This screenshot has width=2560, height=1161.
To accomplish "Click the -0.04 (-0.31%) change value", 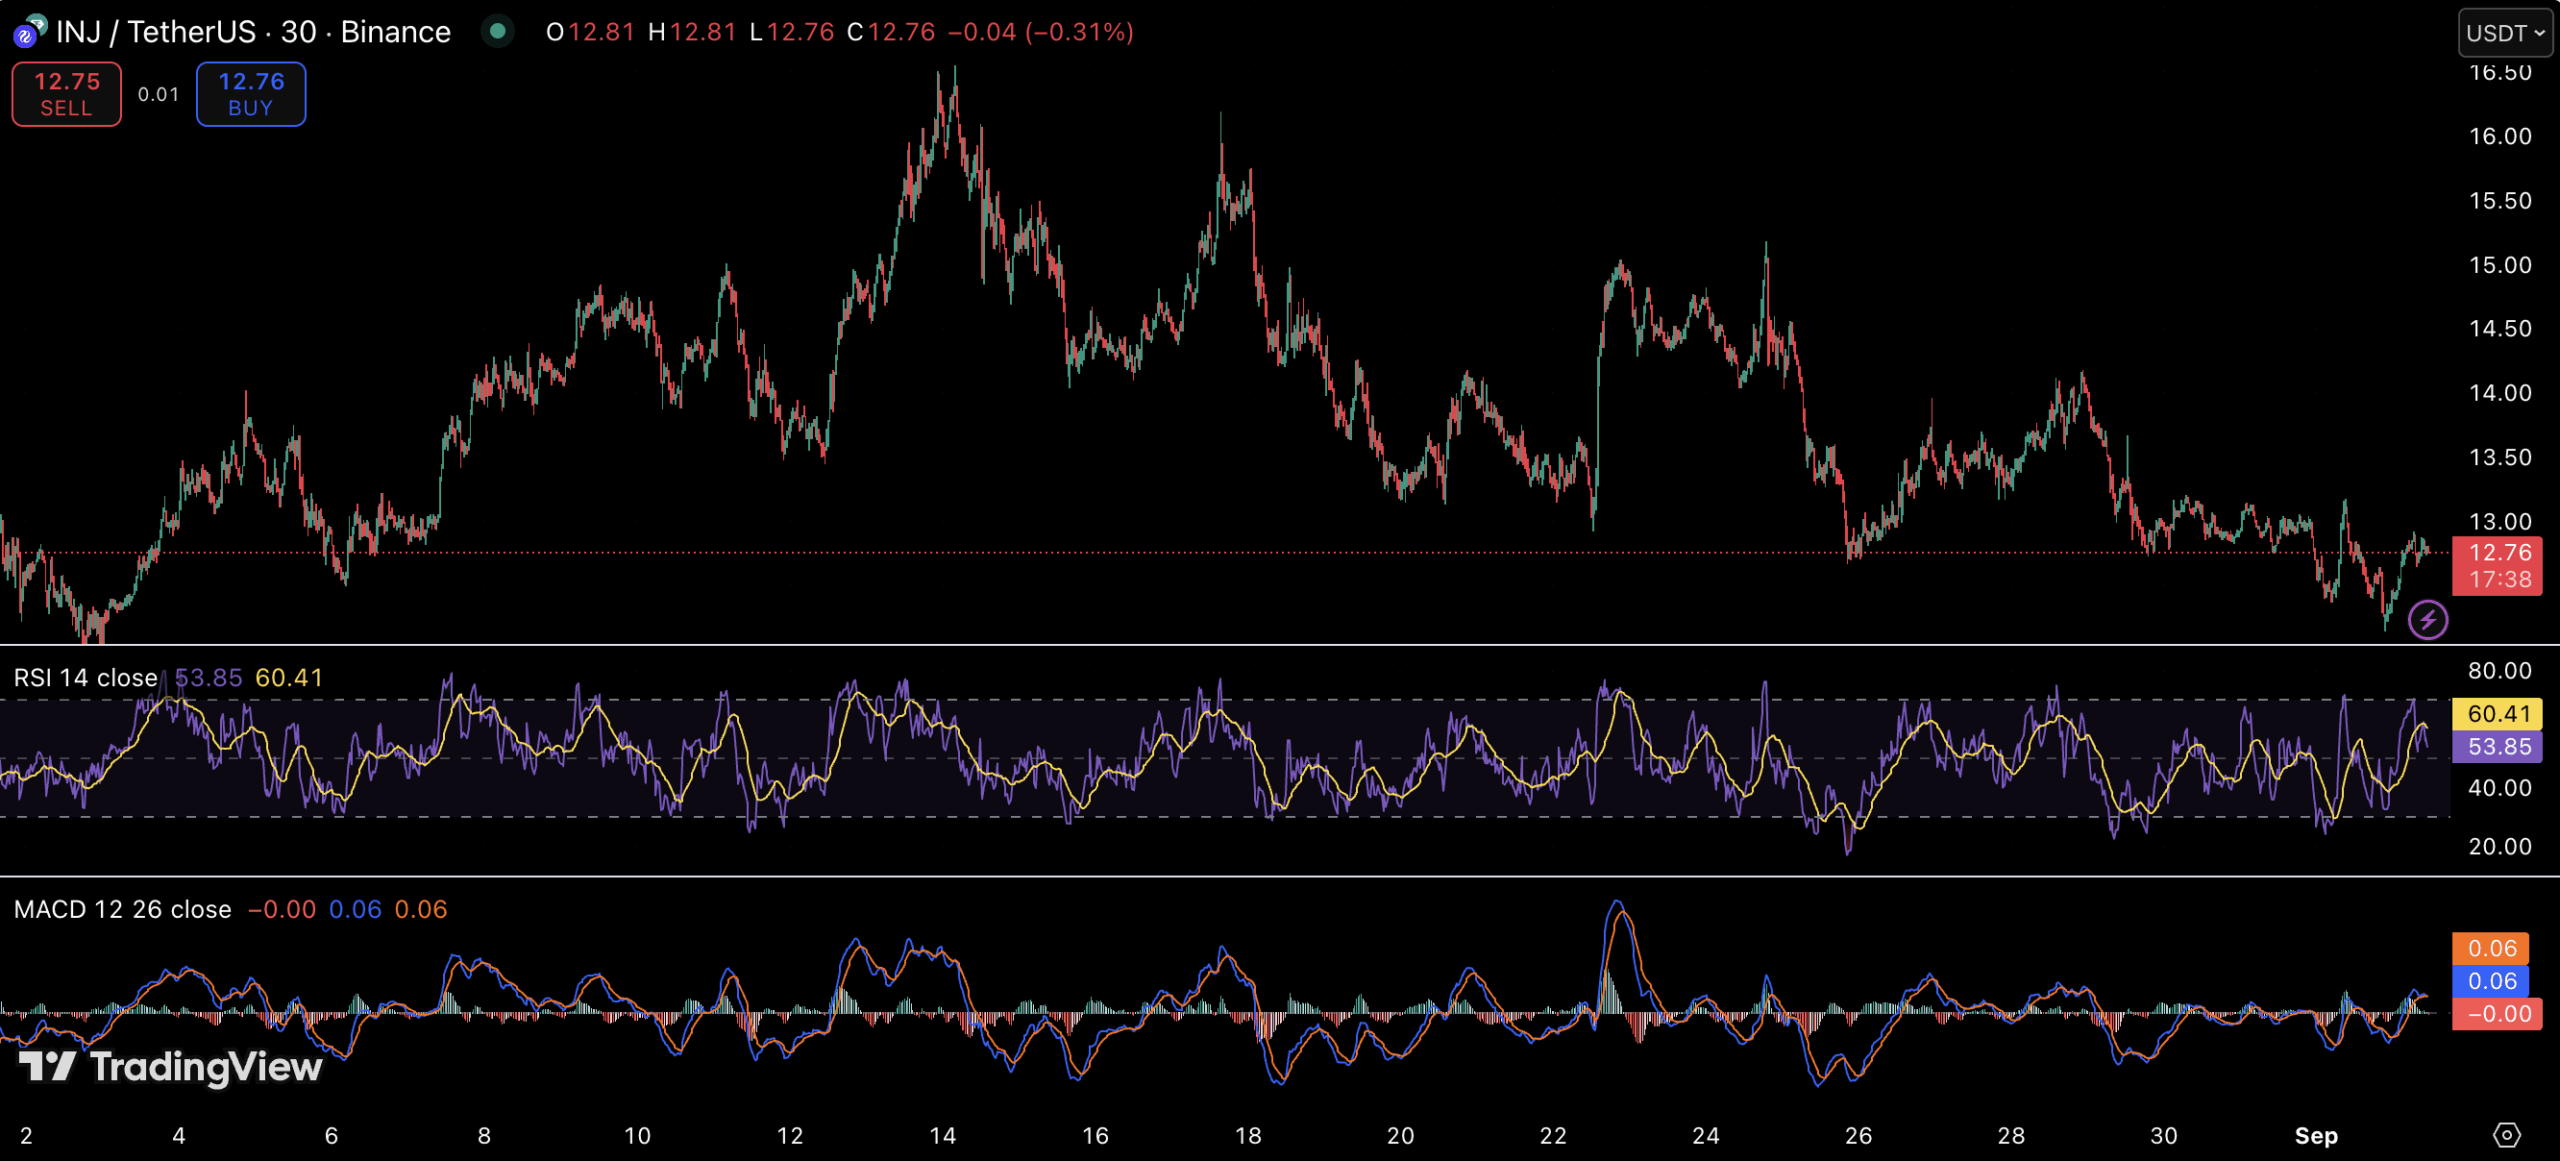I will pos(1041,32).
